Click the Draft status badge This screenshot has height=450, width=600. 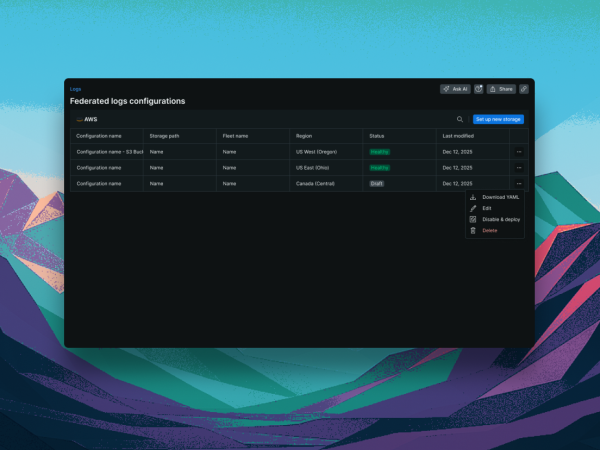pos(377,184)
